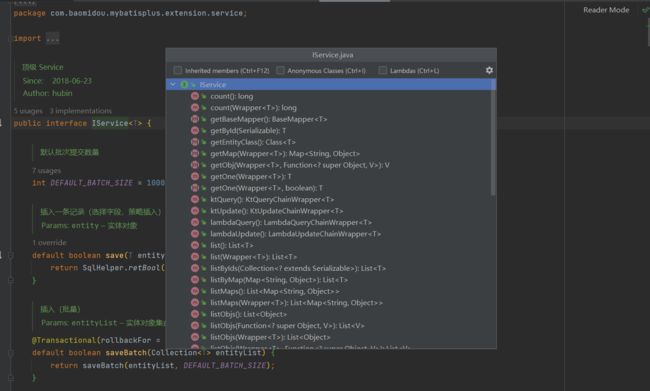The height and width of the screenshot is (391, 650).
Task: Click method icon beside listObjs(): List<Object>
Action: point(195,314)
